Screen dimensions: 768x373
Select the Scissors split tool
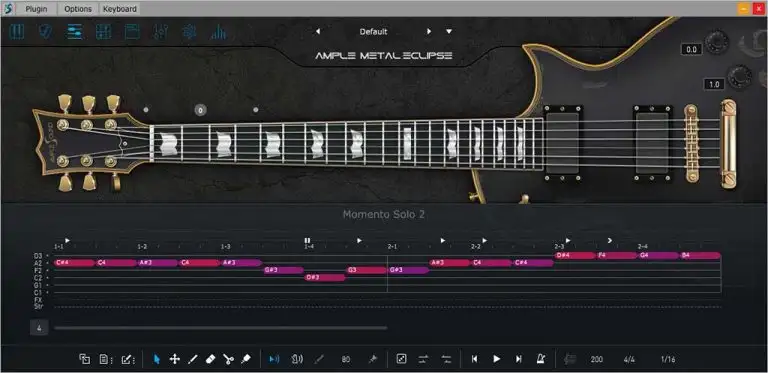point(228,359)
